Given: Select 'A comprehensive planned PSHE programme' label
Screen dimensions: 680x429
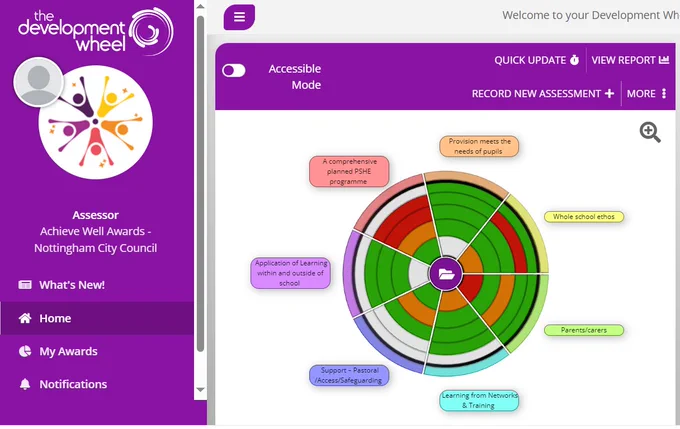Looking at the screenshot, I should pyautogui.click(x=349, y=171).
